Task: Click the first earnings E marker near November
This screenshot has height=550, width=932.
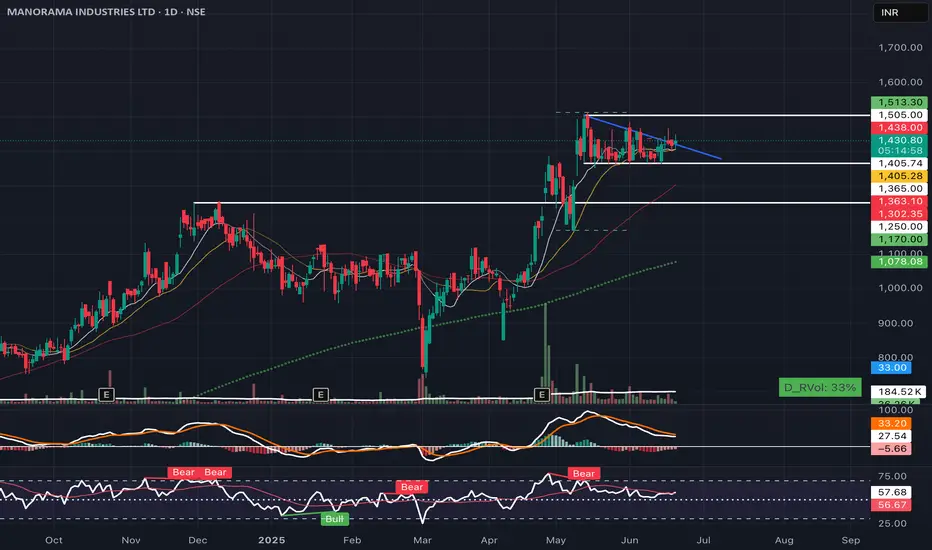Action: click(x=106, y=394)
